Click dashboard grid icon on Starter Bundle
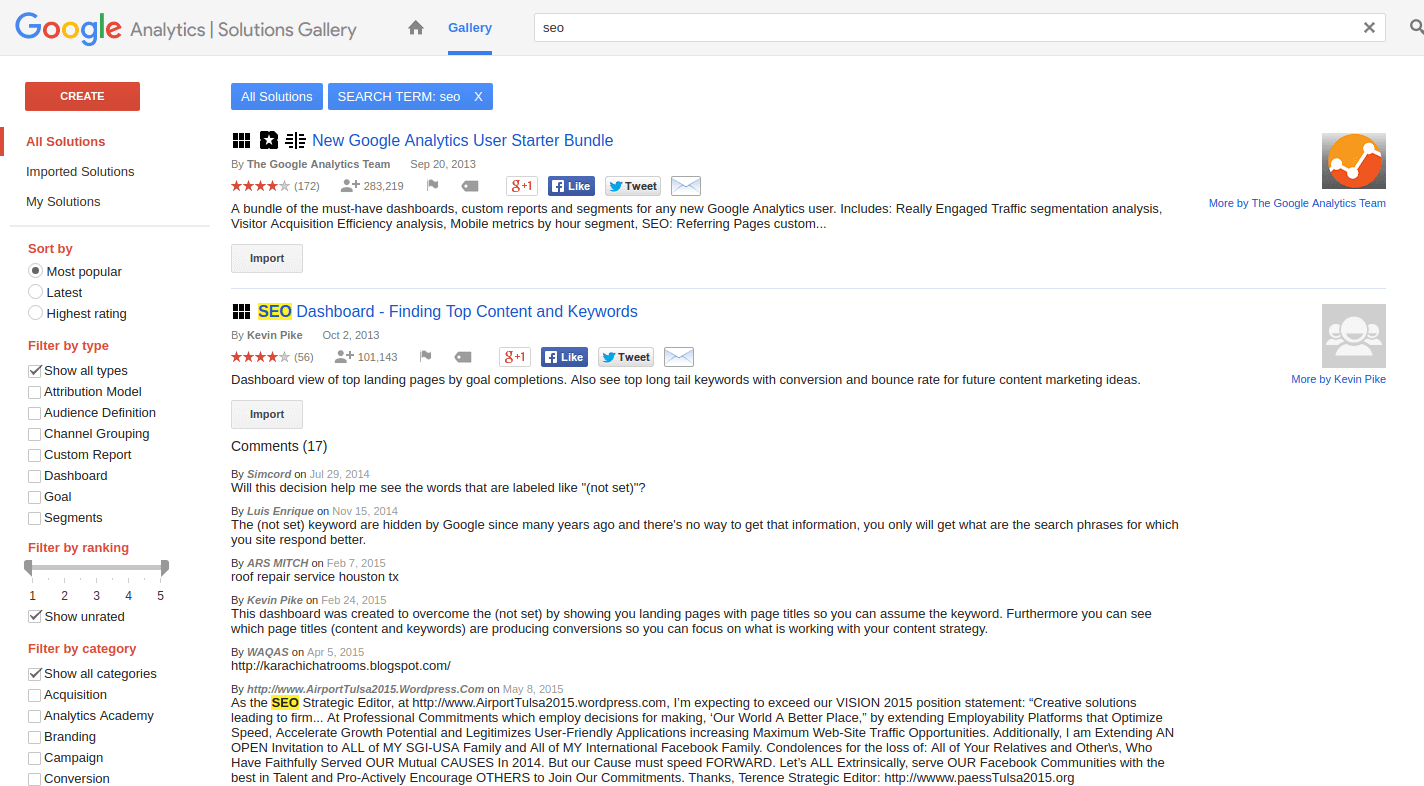The height and width of the screenshot is (786, 1424). click(241, 140)
